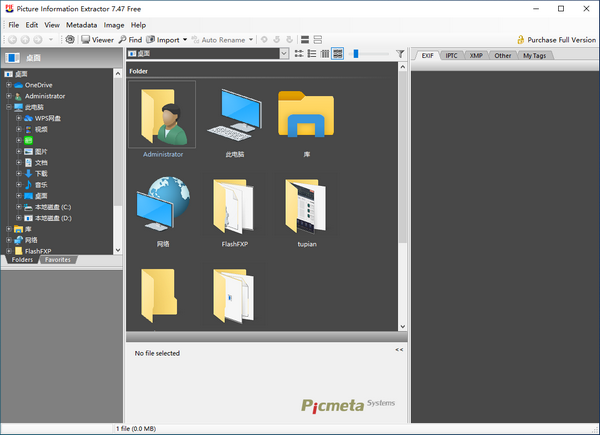Toggle the small thumbnails view mode

point(299,53)
